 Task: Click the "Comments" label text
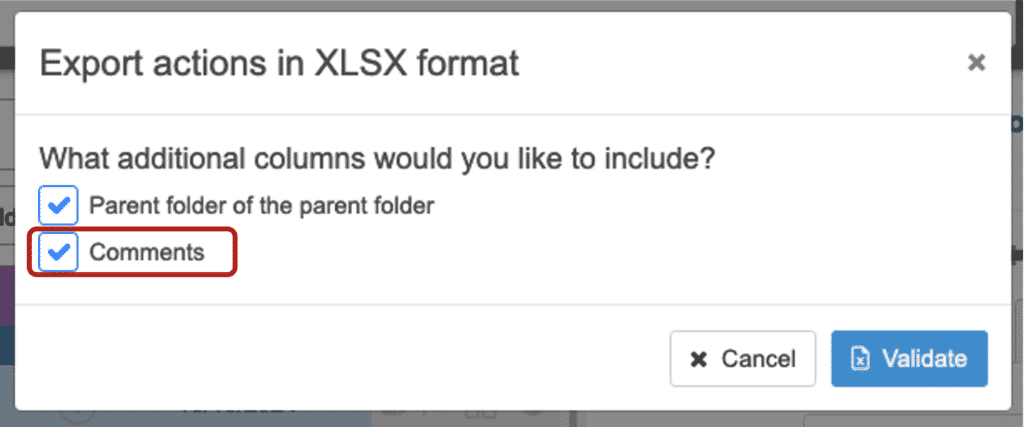[x=147, y=252]
